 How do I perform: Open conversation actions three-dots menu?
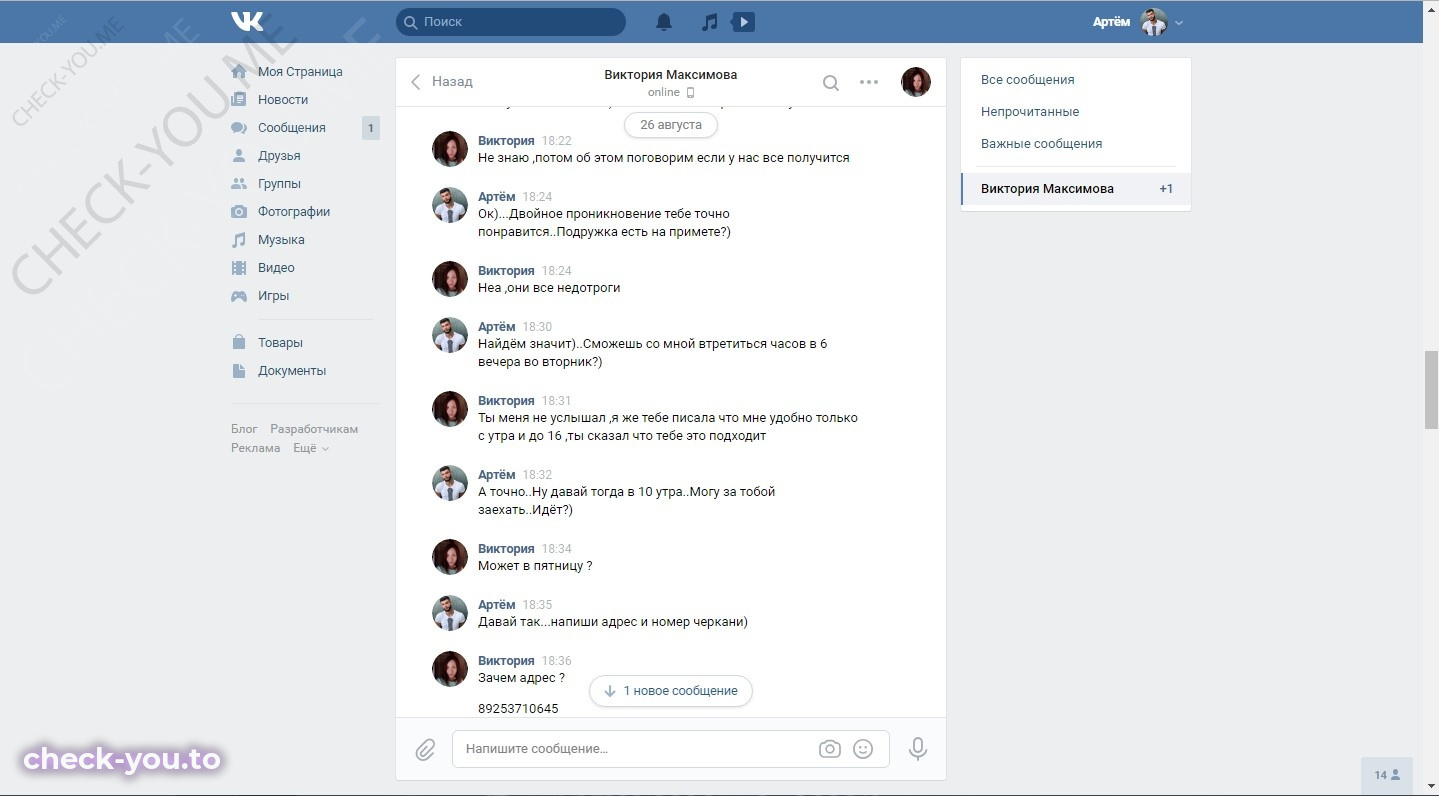click(869, 82)
